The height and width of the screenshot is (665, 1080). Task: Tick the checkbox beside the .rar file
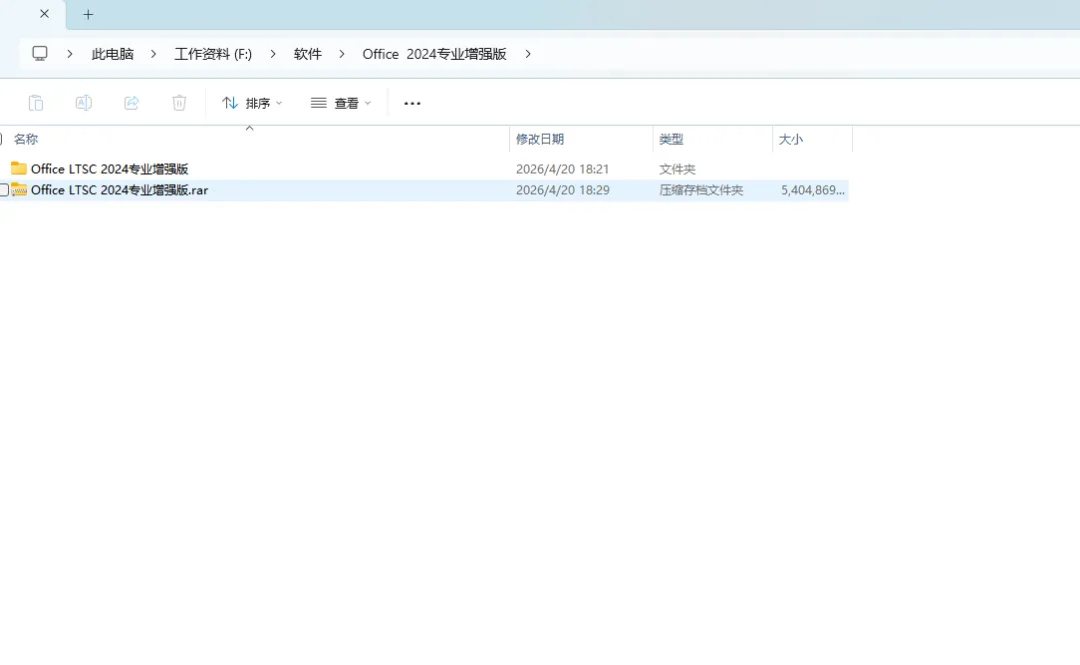[x=4, y=190]
